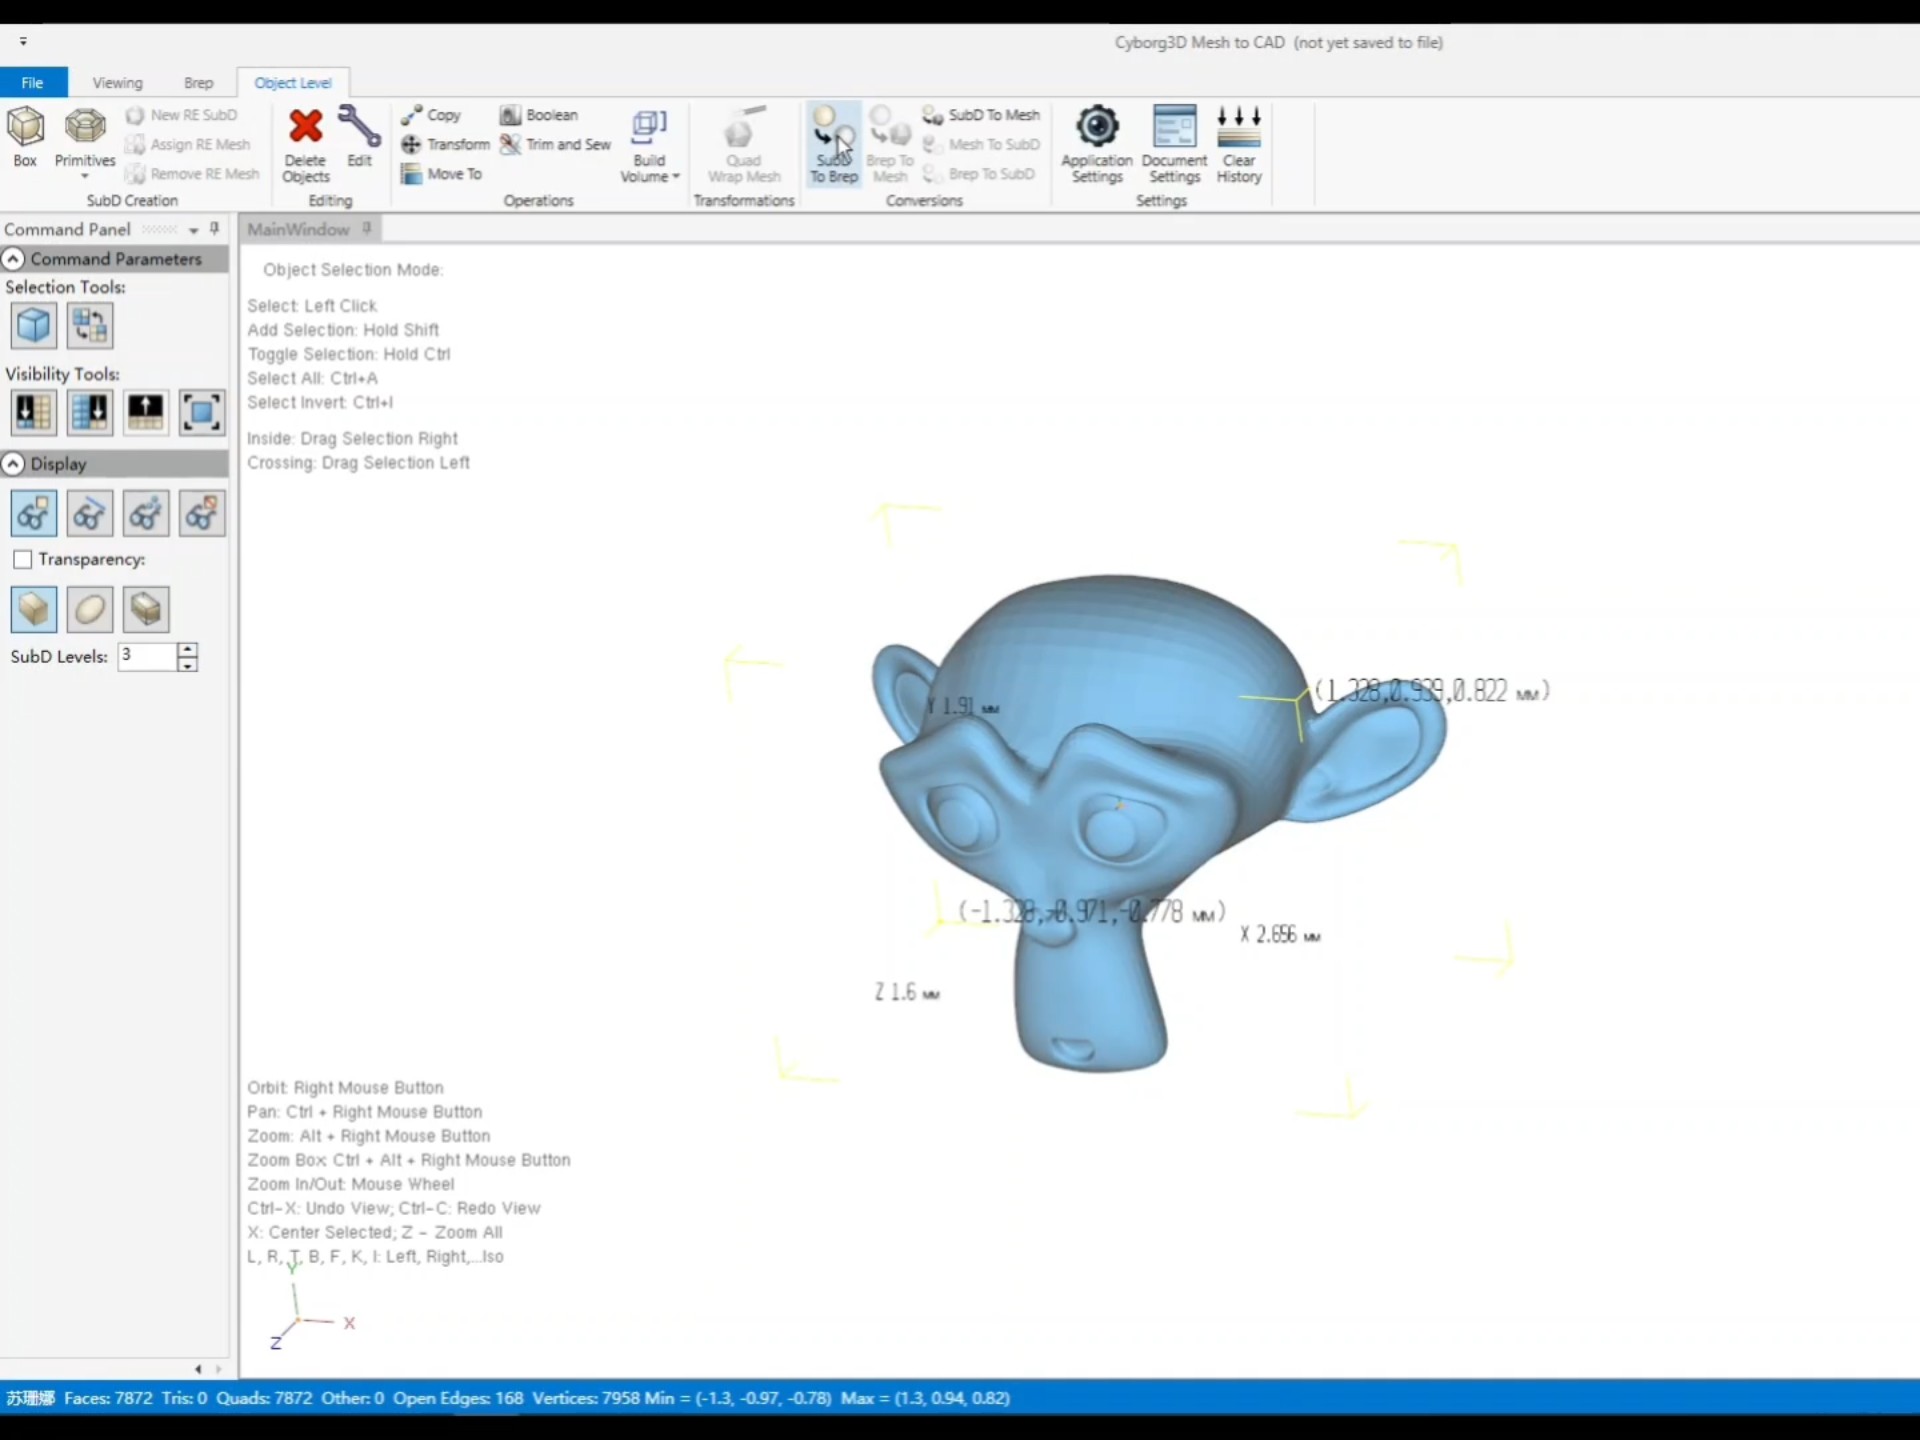Select the smooth ellipsoid shading mode
The width and height of the screenshot is (1920, 1440).
coord(90,609)
